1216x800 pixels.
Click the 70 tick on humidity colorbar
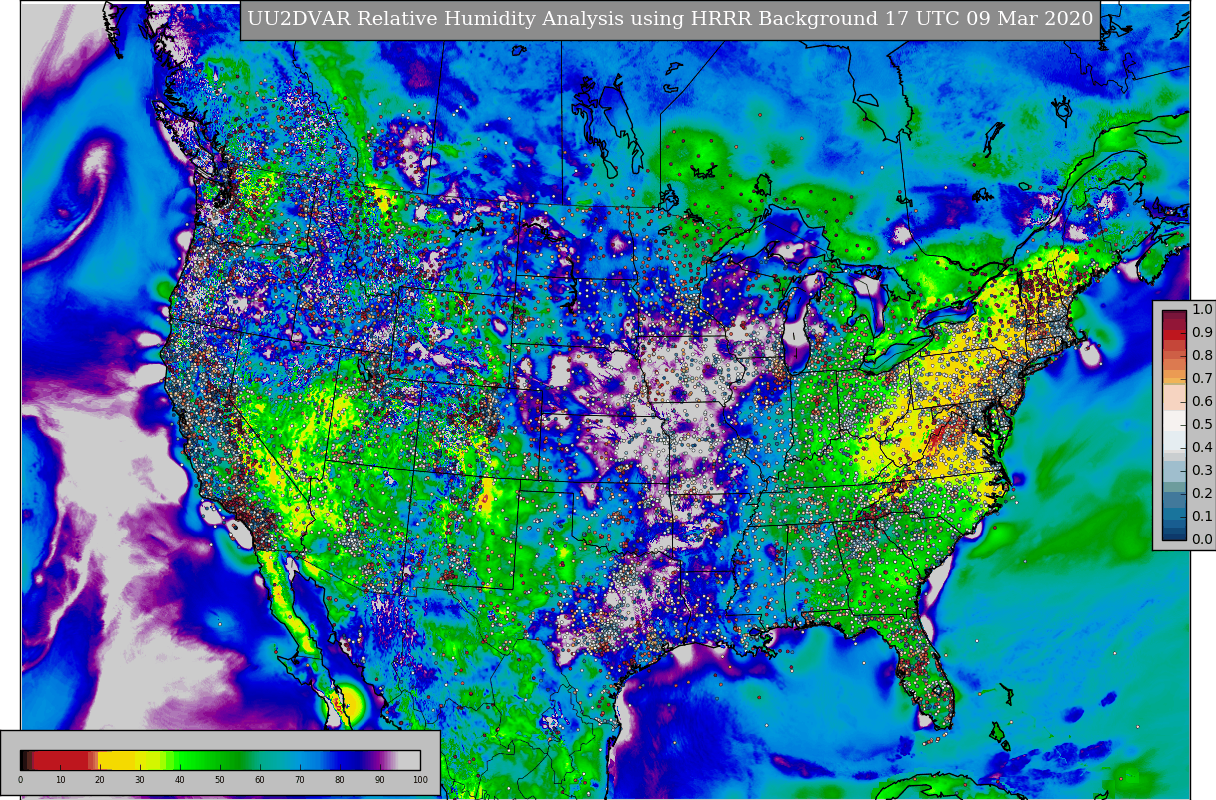(300, 780)
